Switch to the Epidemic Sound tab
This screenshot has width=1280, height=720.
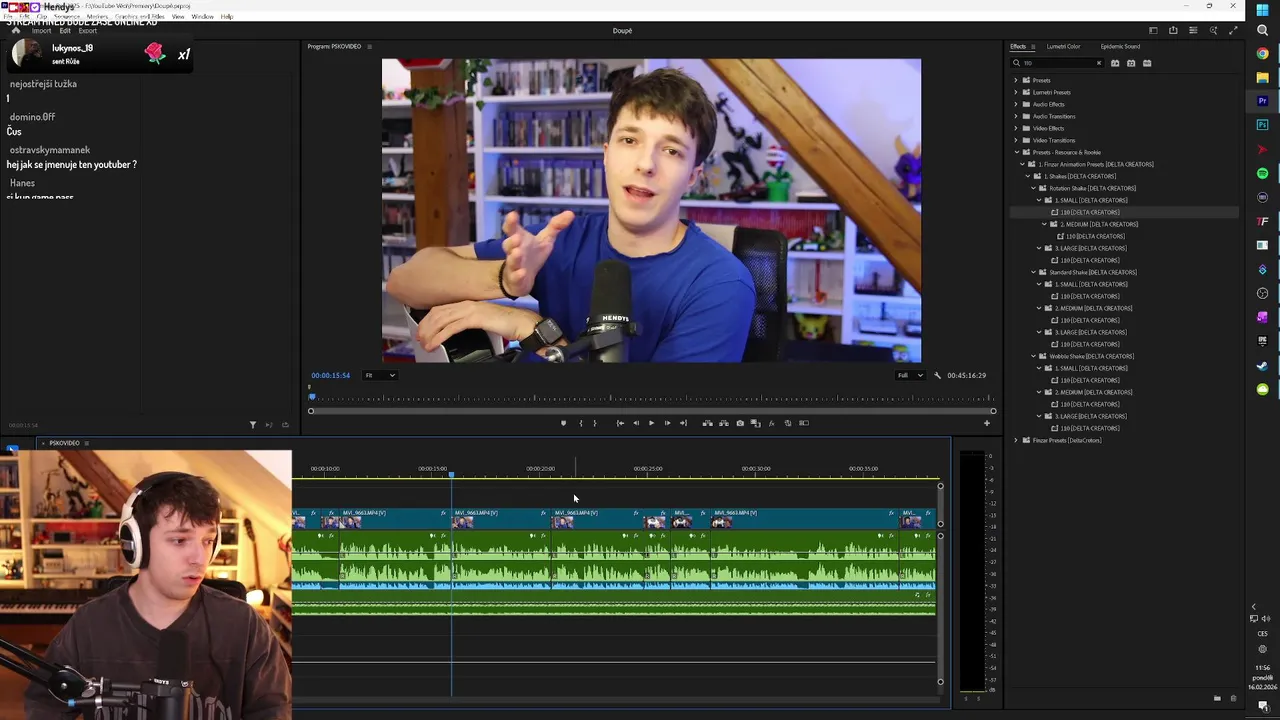tap(1120, 46)
